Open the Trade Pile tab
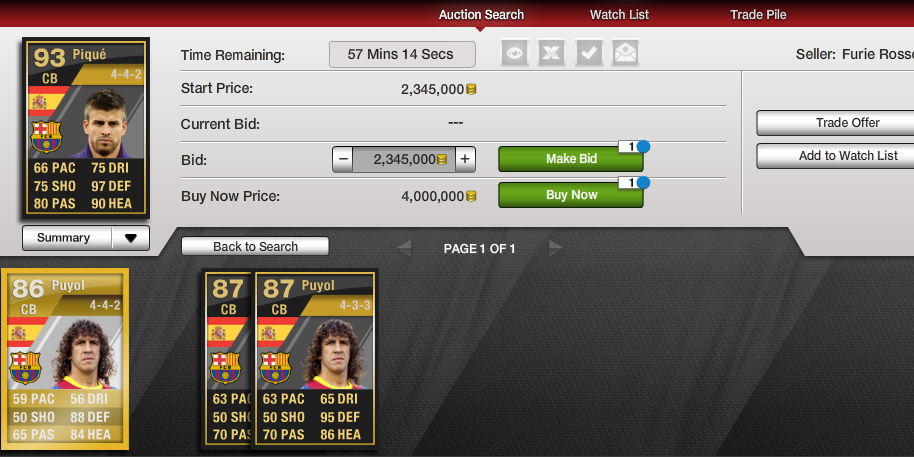This screenshot has height=458, width=914. pyautogui.click(x=758, y=15)
